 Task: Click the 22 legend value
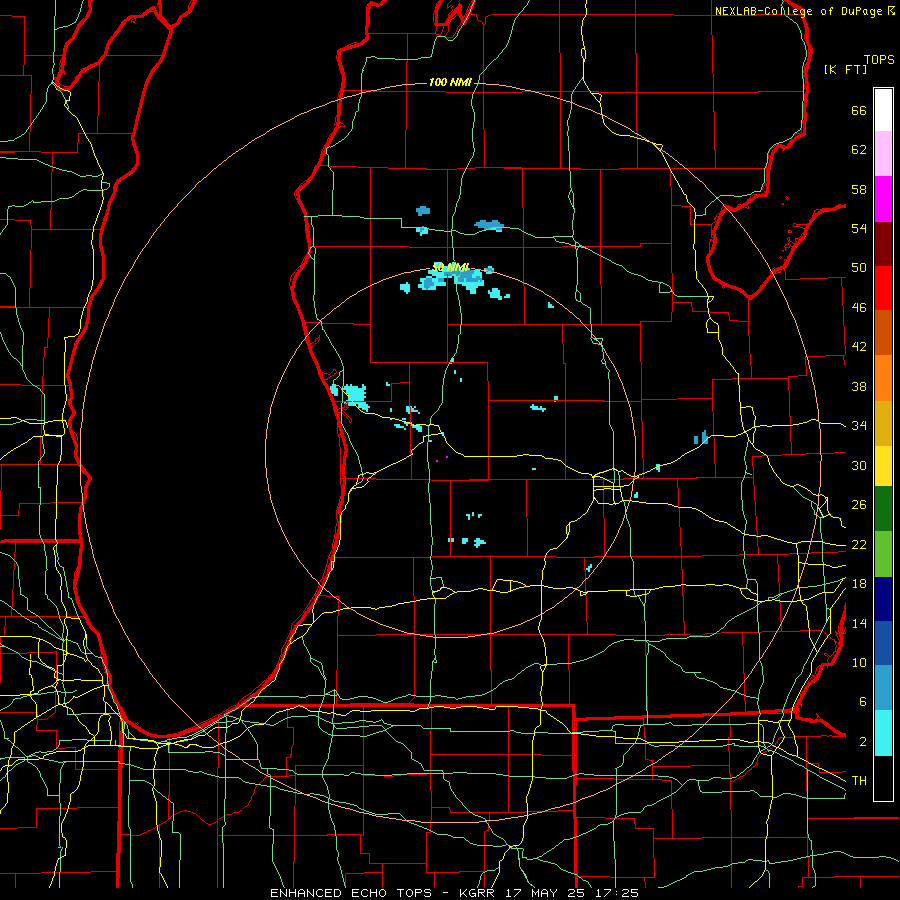click(859, 545)
